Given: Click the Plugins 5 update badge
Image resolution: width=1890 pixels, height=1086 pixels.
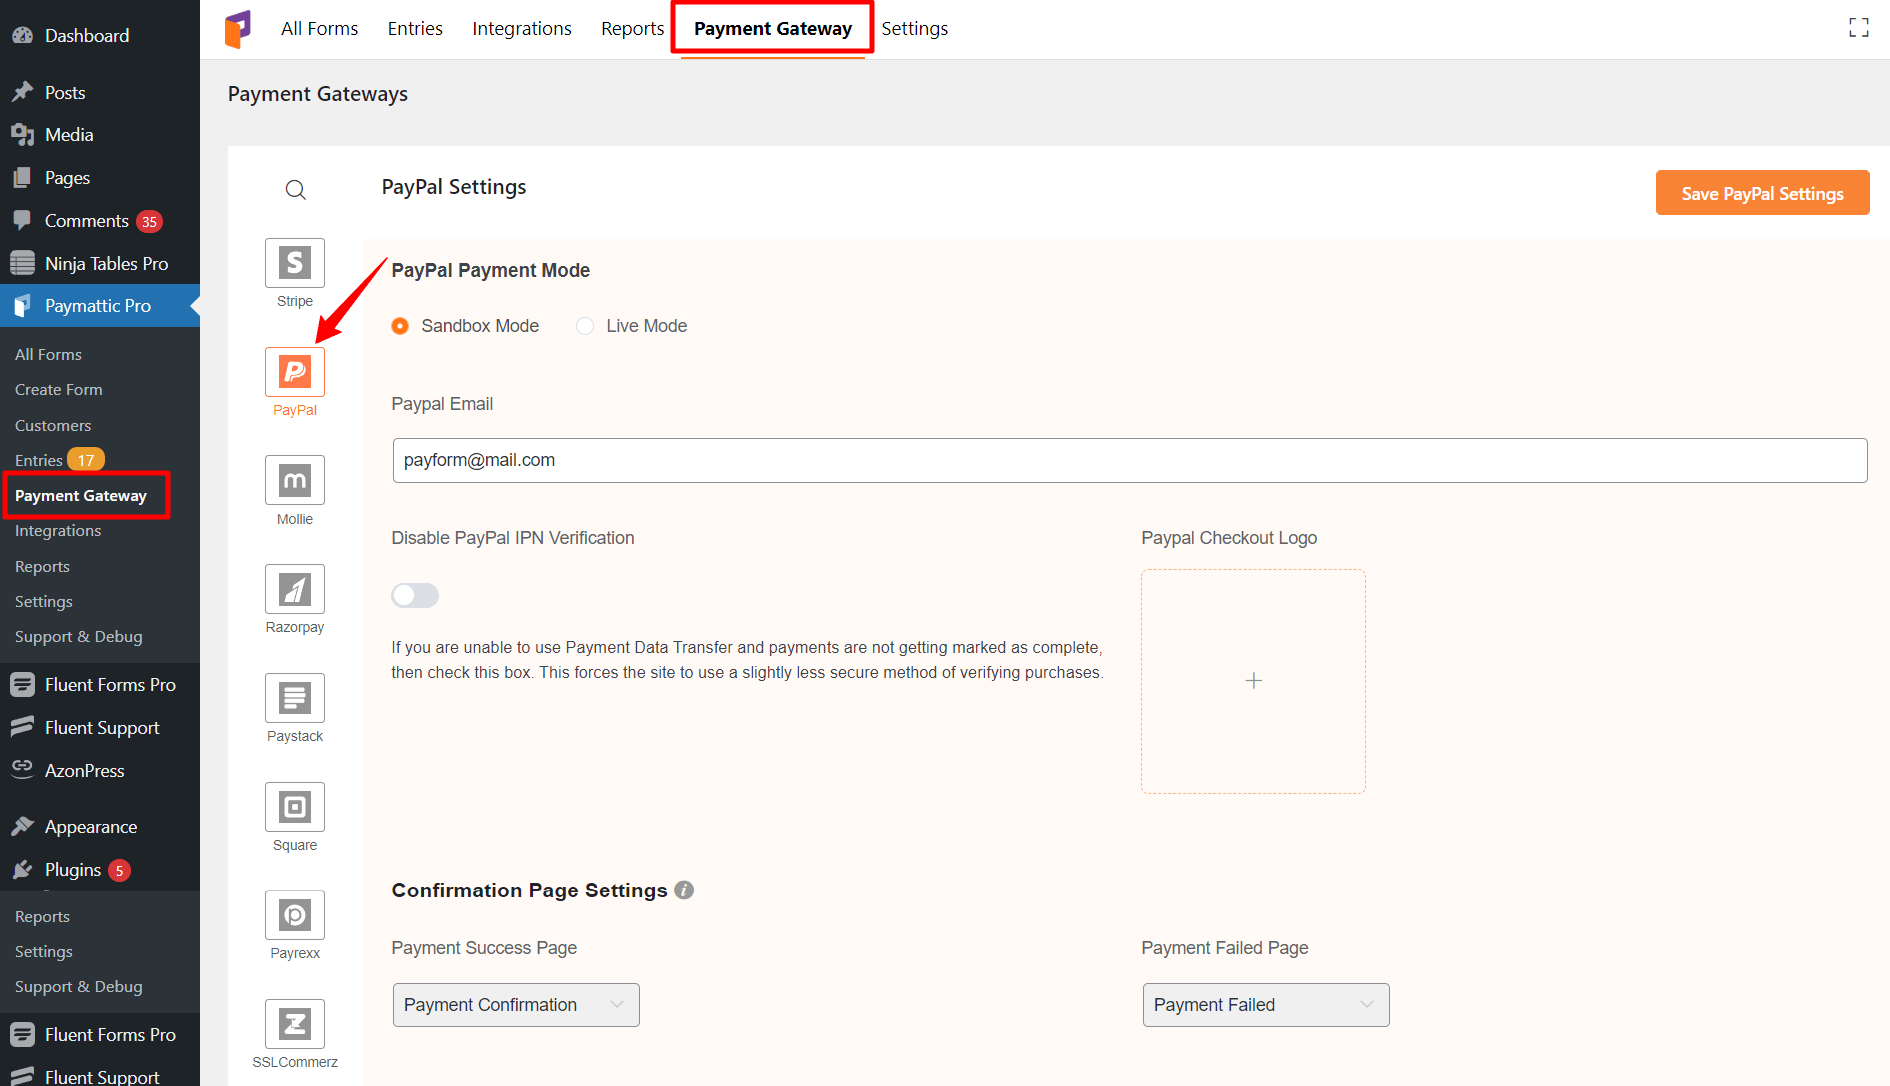Looking at the screenshot, I should [x=119, y=871].
